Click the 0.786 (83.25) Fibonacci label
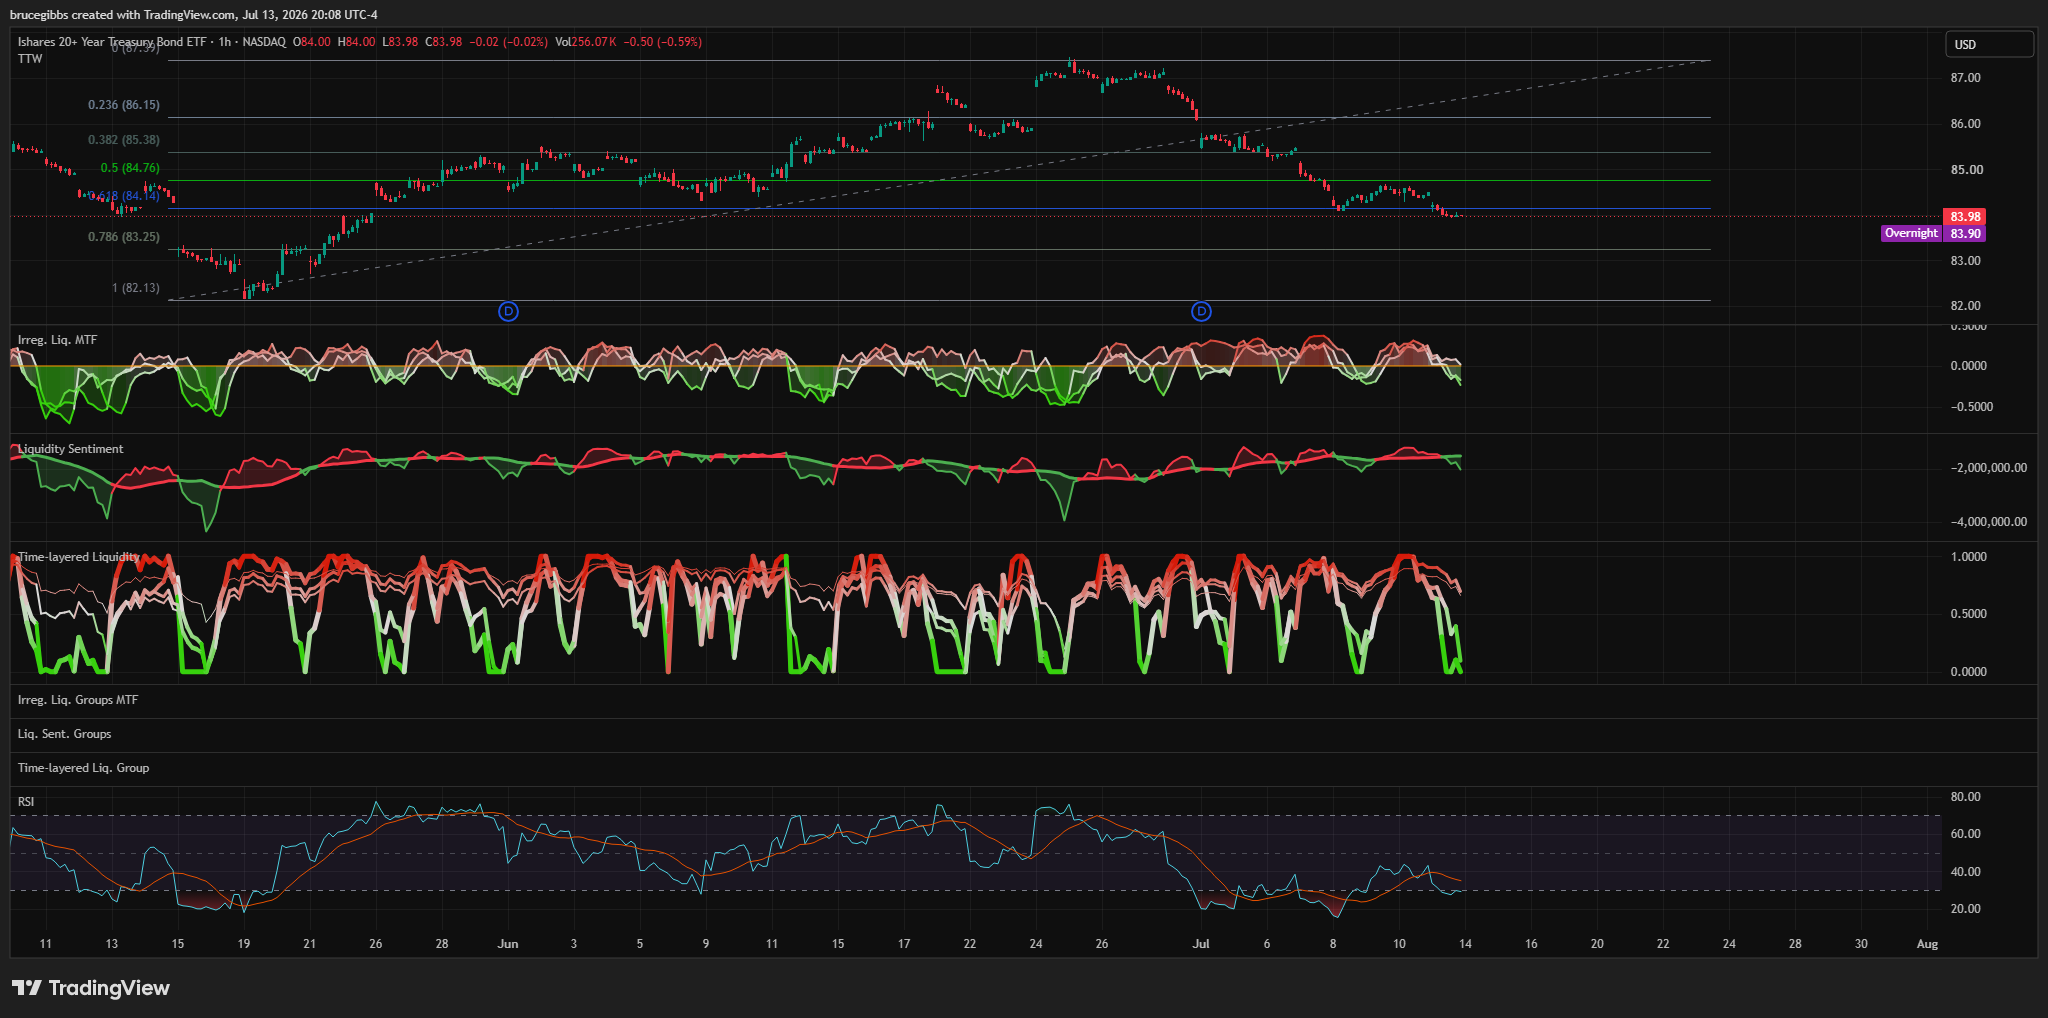 coord(124,237)
